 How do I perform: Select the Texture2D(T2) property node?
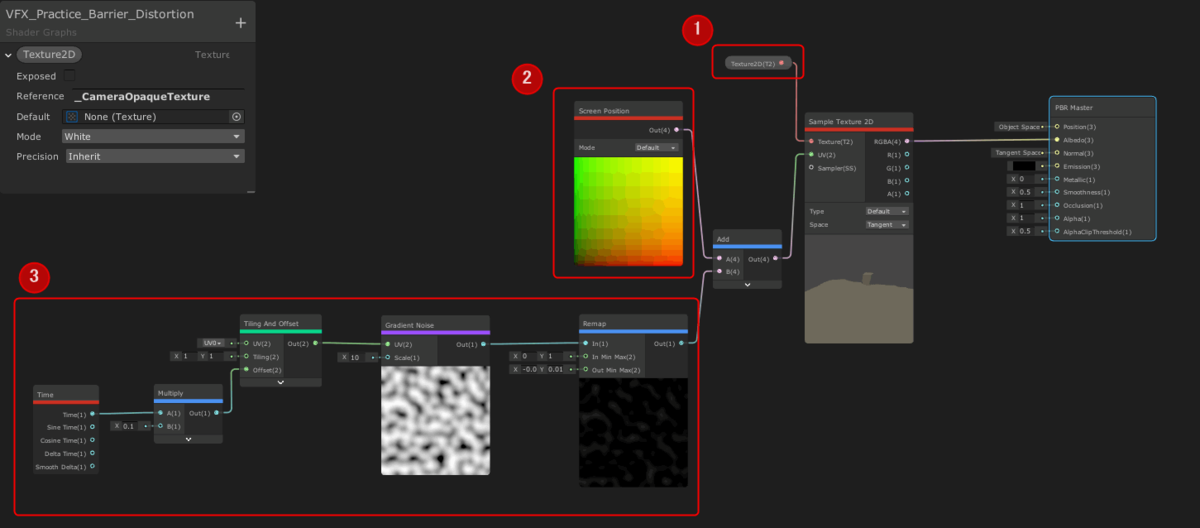click(759, 63)
